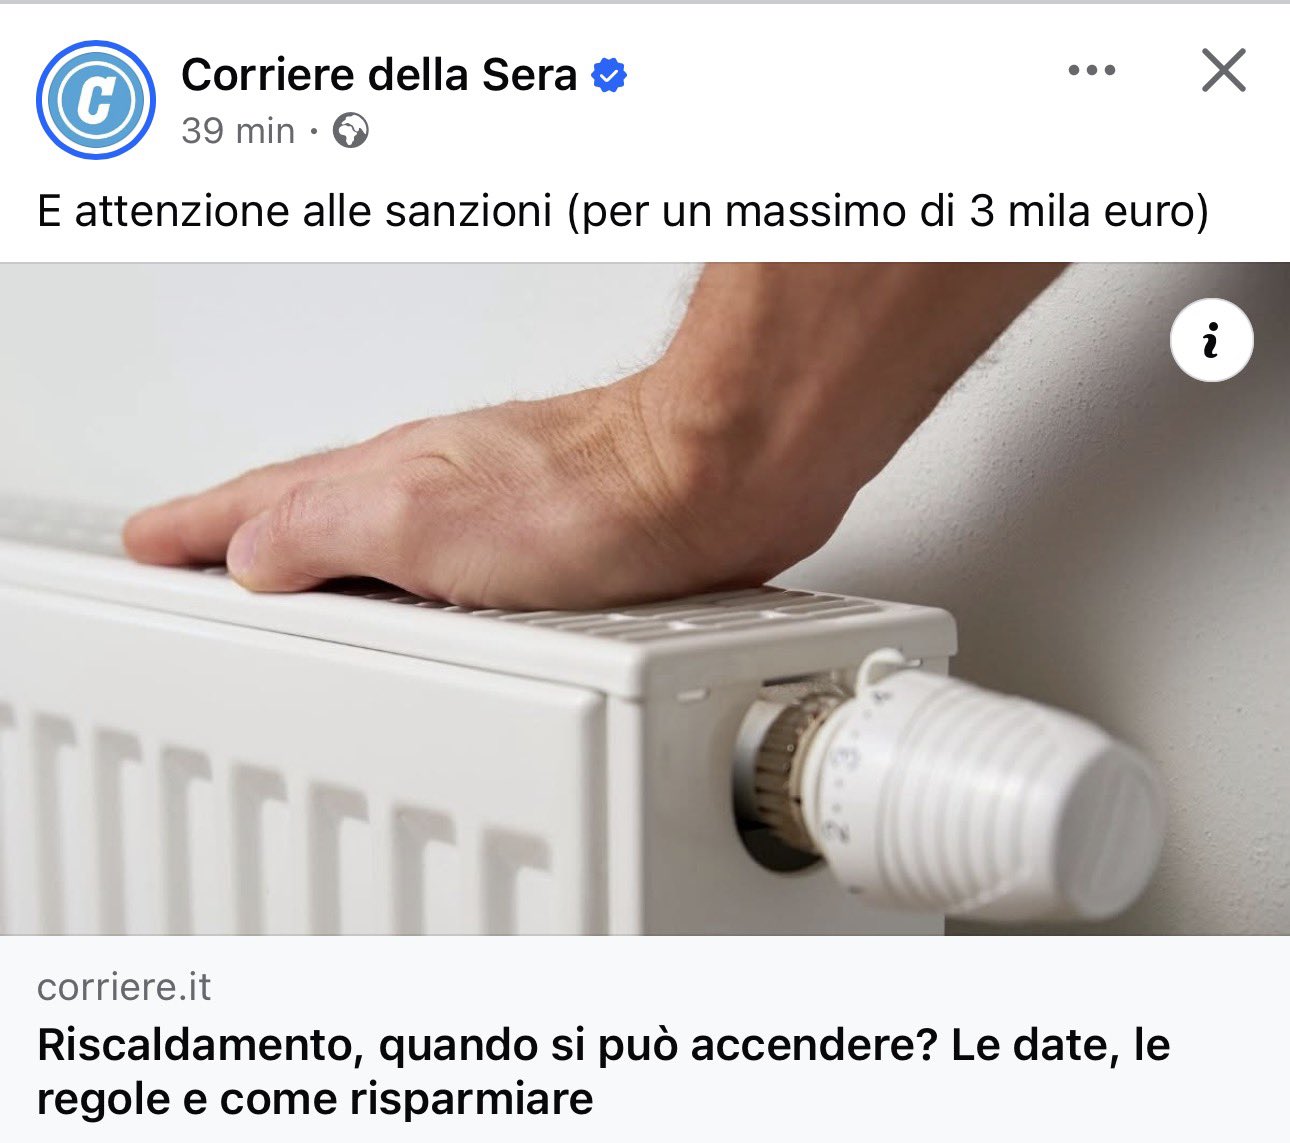Click the globe public audience icon
Screen dimensions: 1290x1143
350,130
